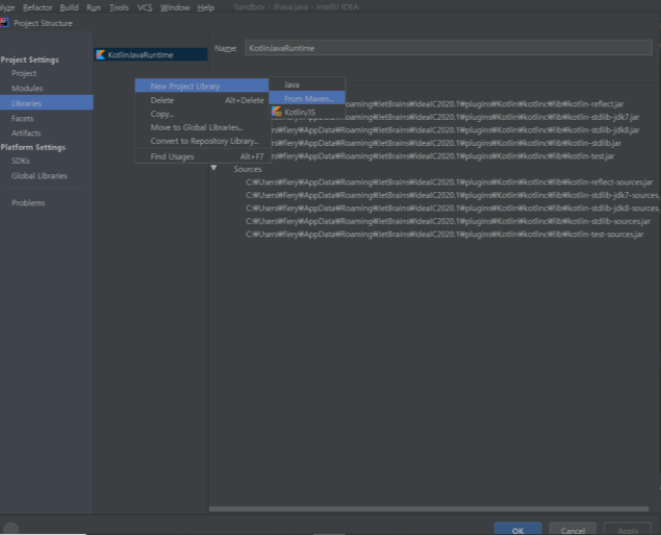The height and width of the screenshot is (535, 661).
Task: Click the horizontal scrollbar at bottom
Action: click(429, 509)
